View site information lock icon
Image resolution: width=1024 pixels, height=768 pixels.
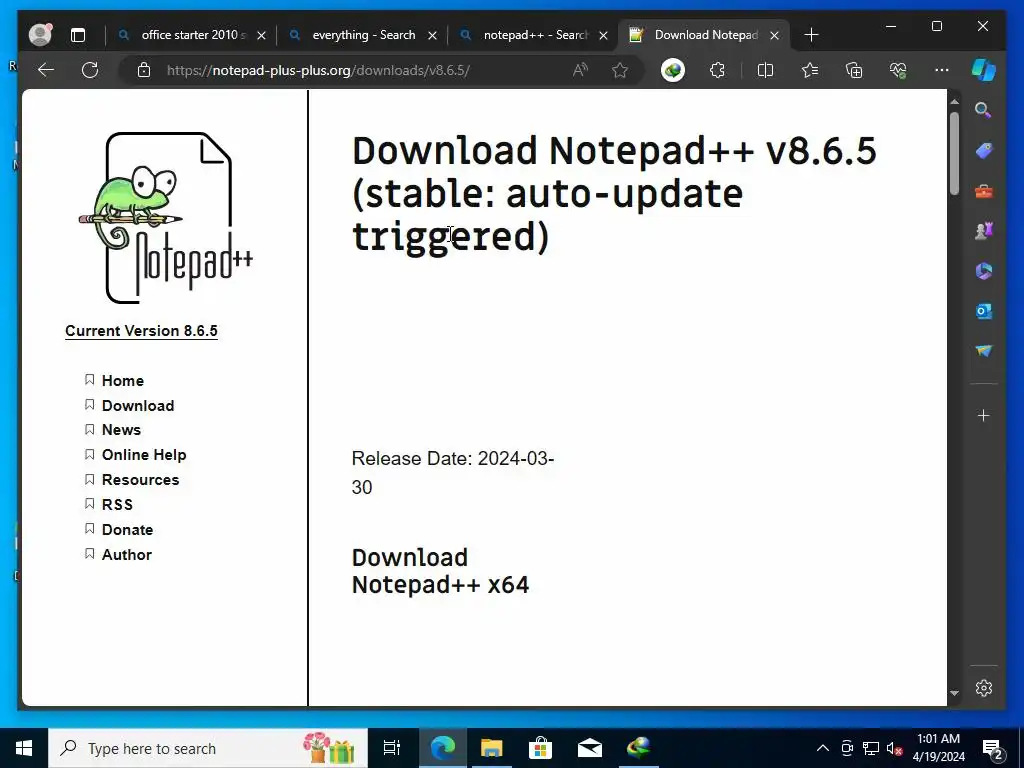[x=144, y=70]
